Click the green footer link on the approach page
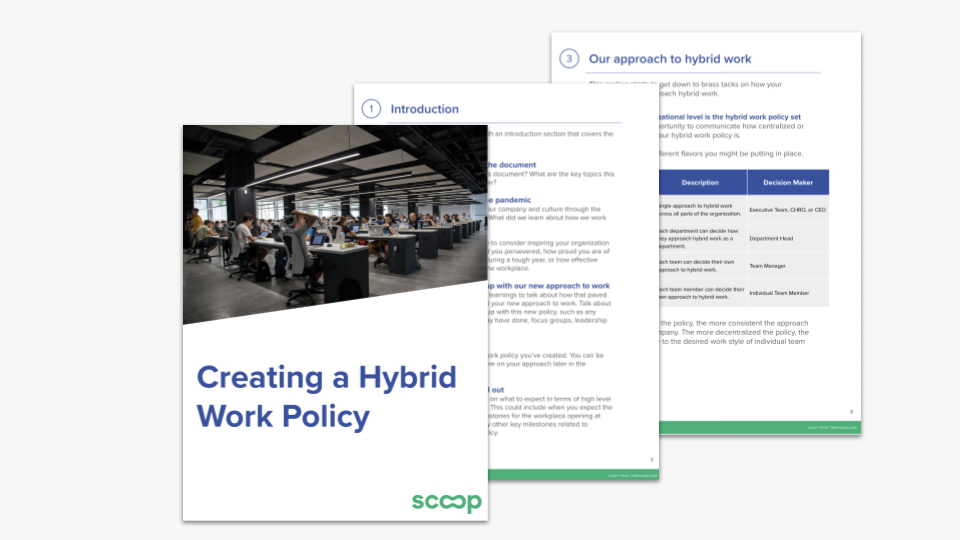960x540 pixels. tap(832, 427)
